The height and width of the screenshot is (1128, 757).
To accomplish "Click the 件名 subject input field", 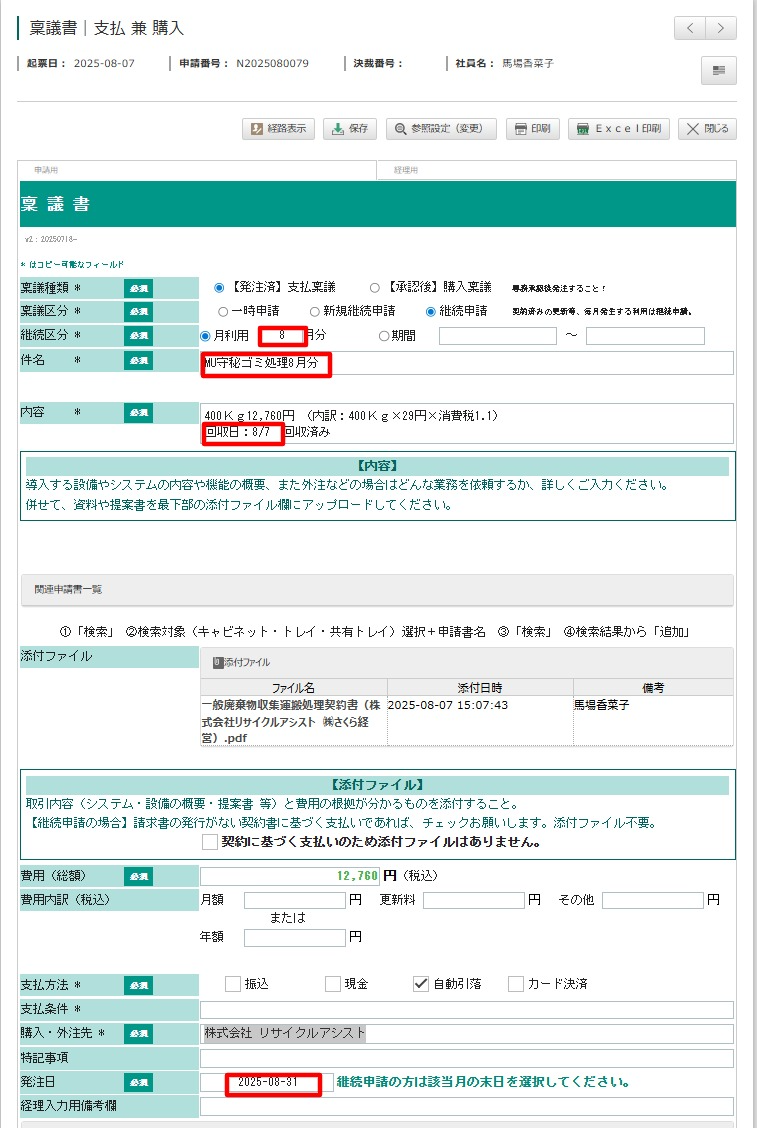I will coord(530,363).
